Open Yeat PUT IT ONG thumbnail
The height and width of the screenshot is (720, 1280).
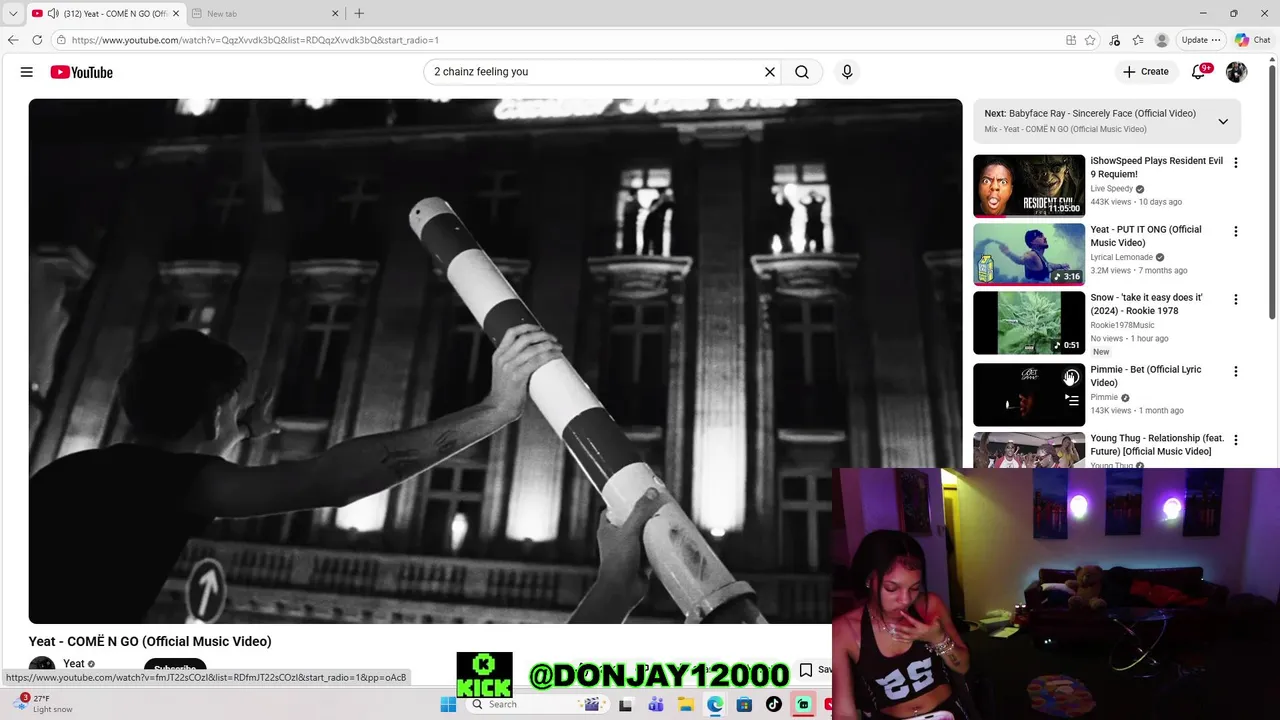point(1029,254)
